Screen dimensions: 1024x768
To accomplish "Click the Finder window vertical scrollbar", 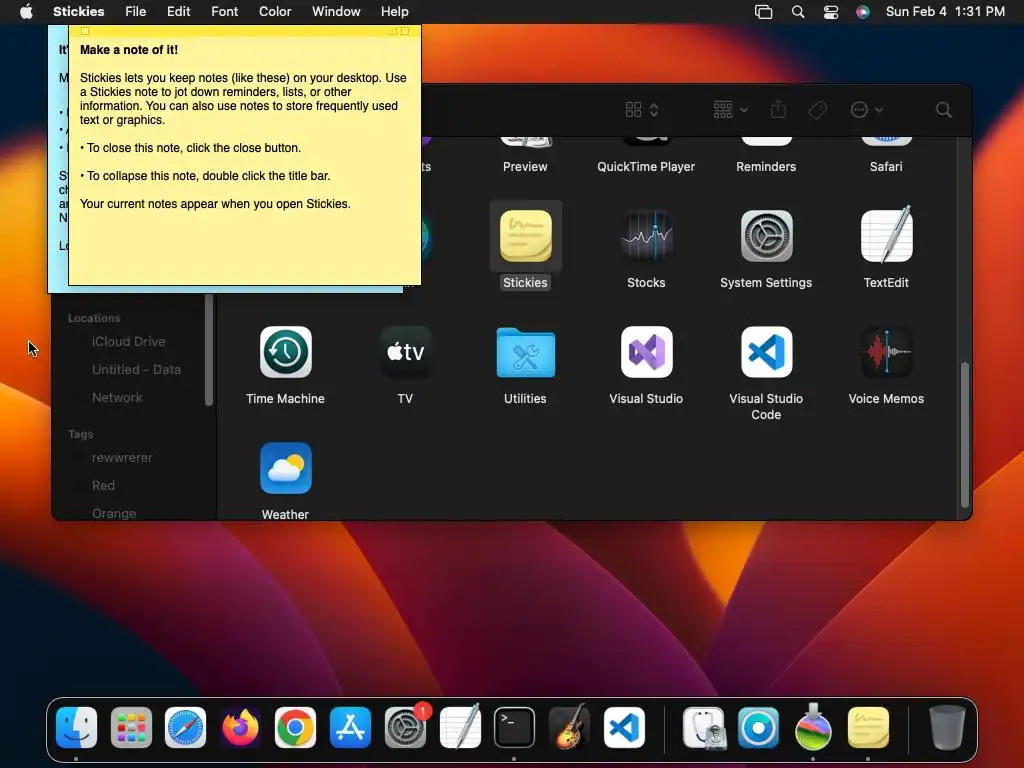I will pyautogui.click(x=964, y=434).
